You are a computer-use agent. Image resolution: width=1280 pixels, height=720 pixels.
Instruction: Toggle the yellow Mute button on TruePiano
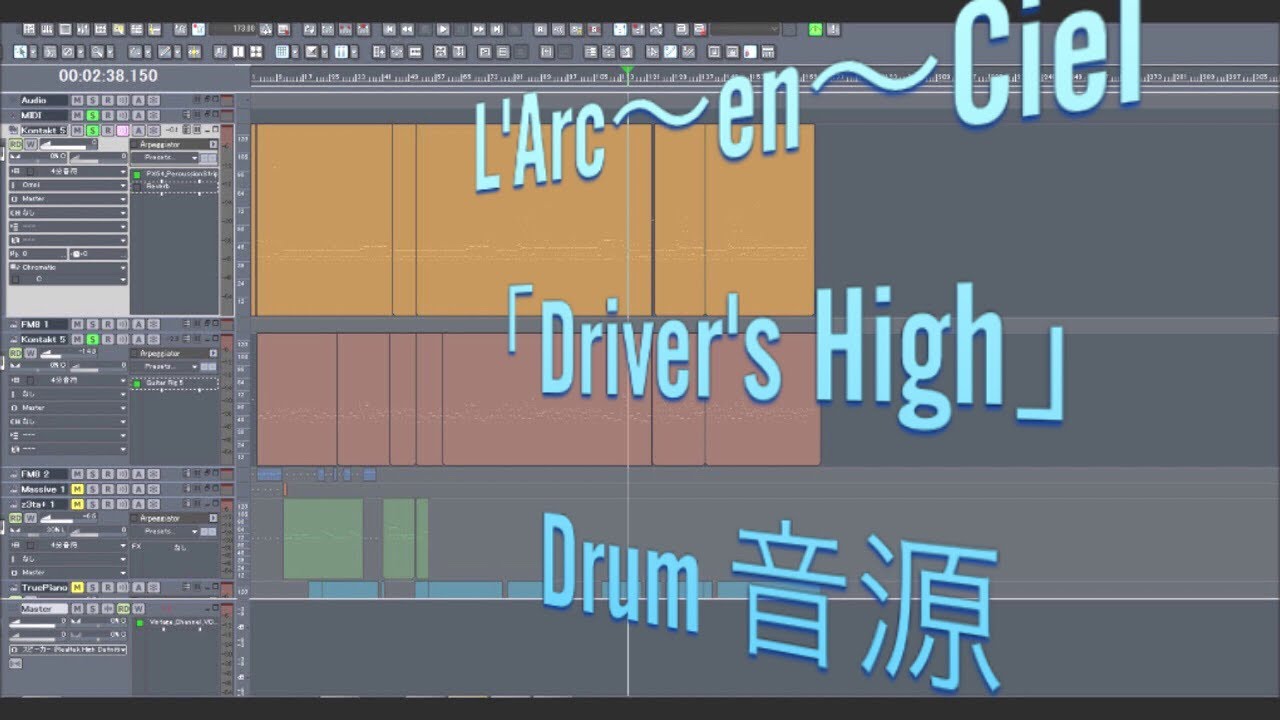77,587
